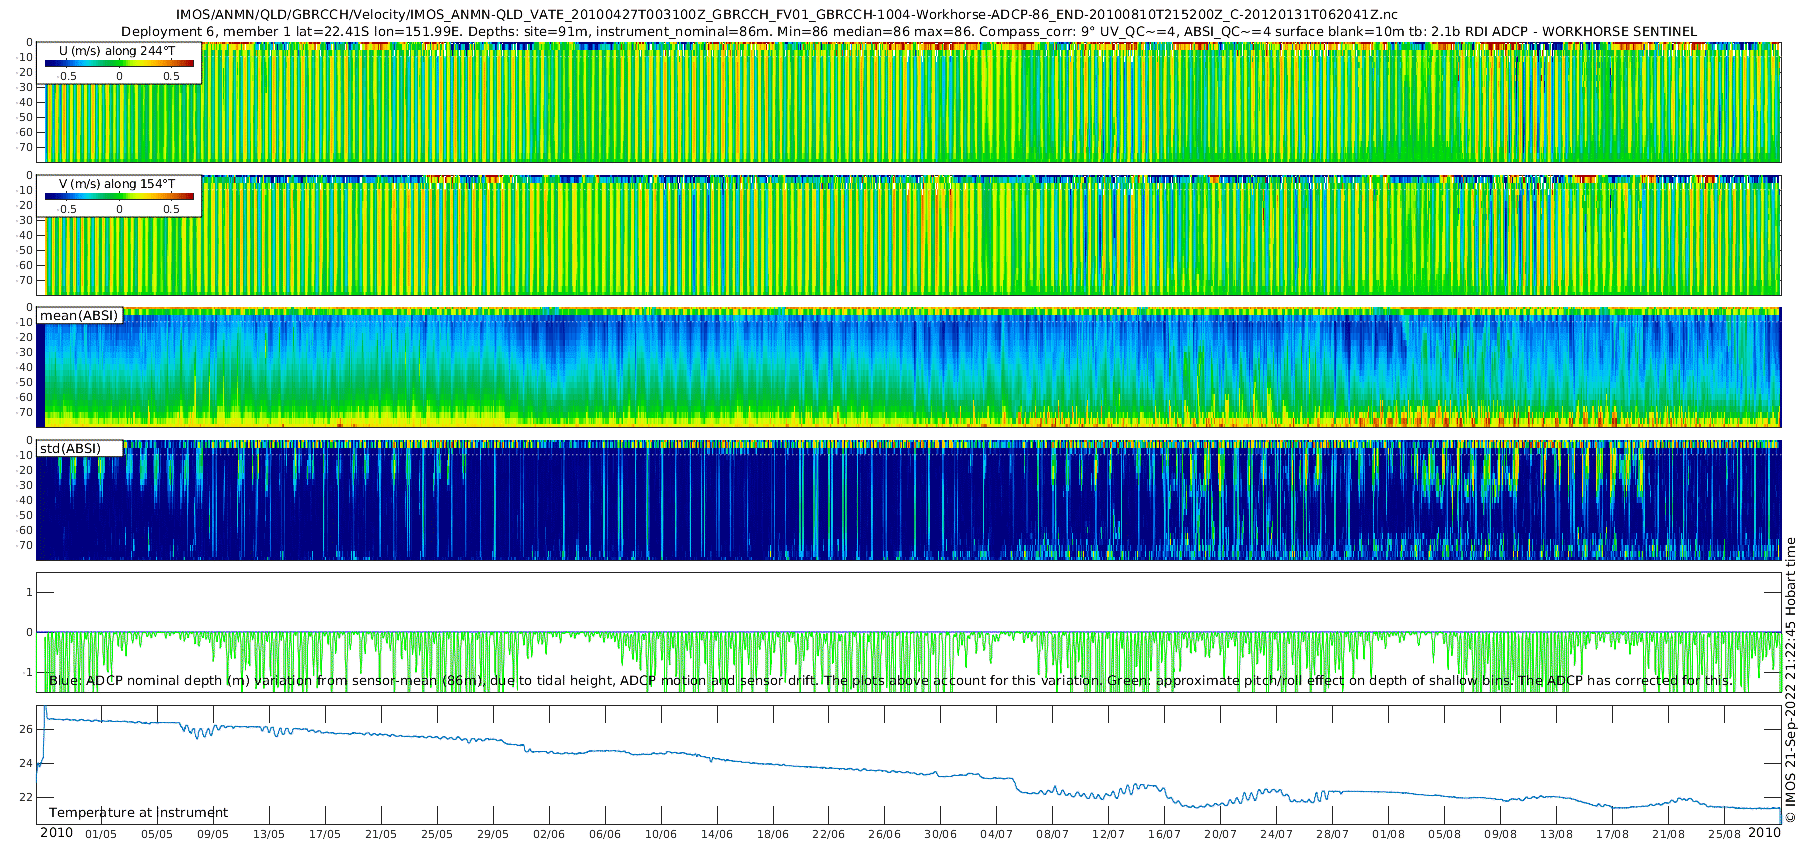This screenshot has height=850, width=1800.
Task: Click the std(ABSI) heatmap panel
Action: 909,500
